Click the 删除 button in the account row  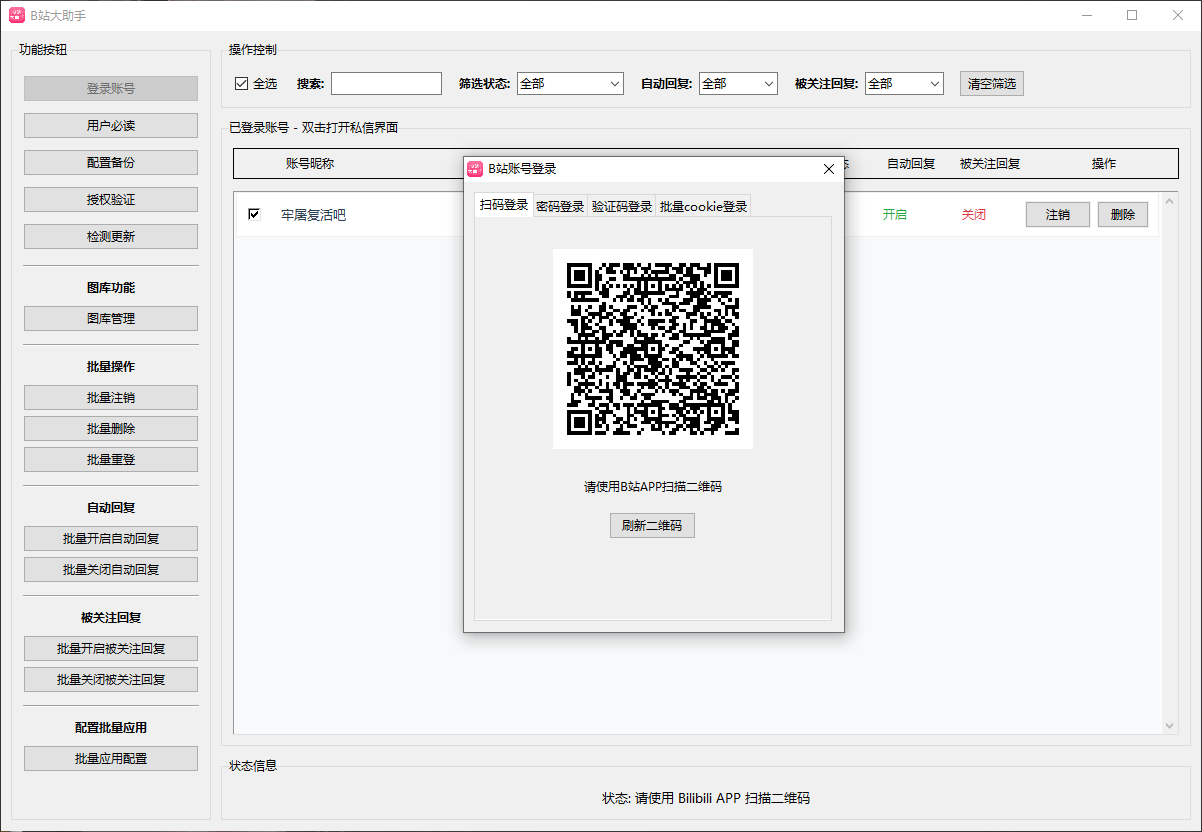click(1122, 213)
